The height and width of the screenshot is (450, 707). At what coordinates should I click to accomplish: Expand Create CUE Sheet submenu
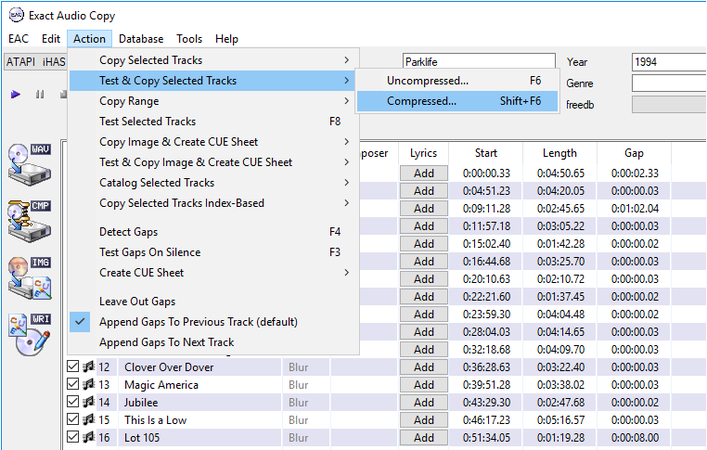214,272
